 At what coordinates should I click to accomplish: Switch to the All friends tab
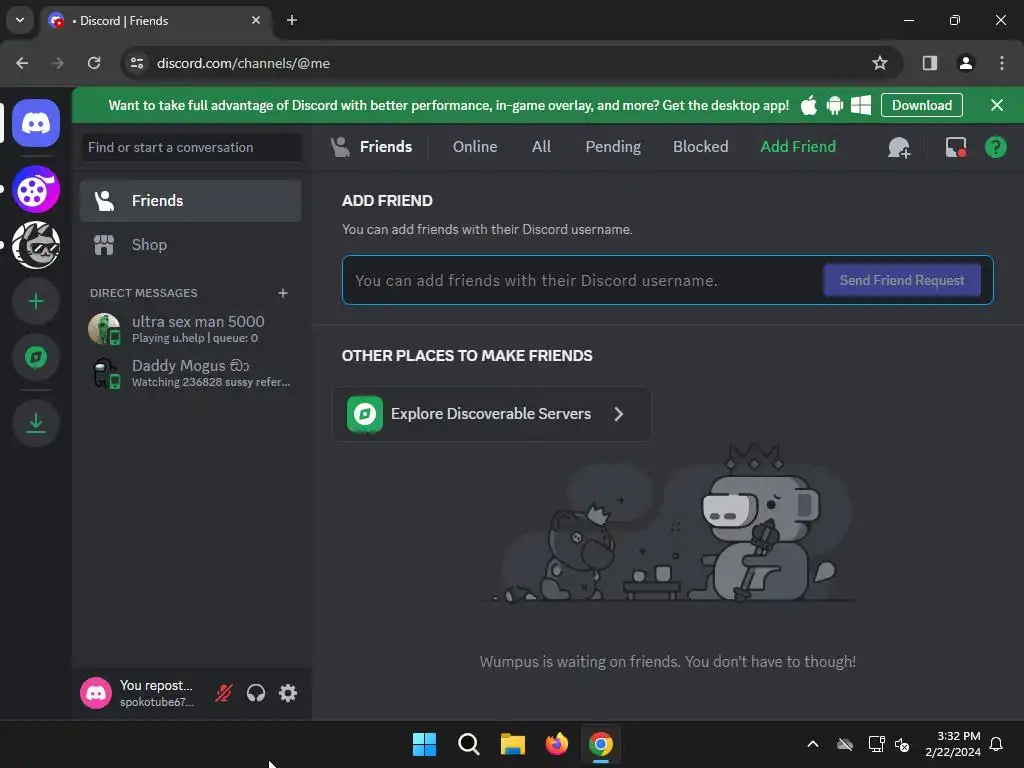(541, 147)
